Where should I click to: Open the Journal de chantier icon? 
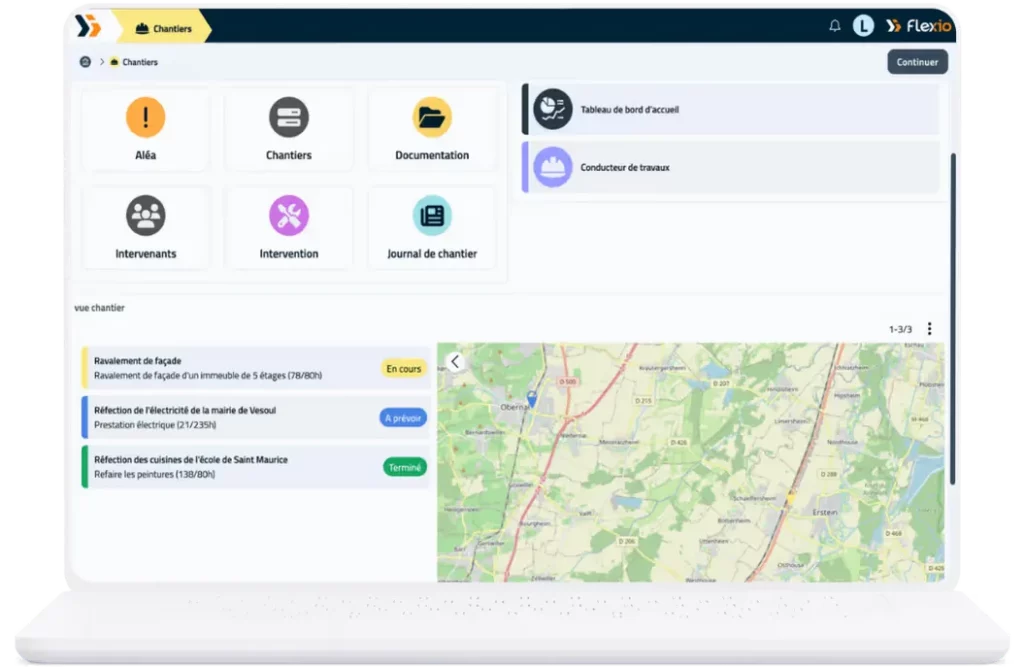coord(432,216)
